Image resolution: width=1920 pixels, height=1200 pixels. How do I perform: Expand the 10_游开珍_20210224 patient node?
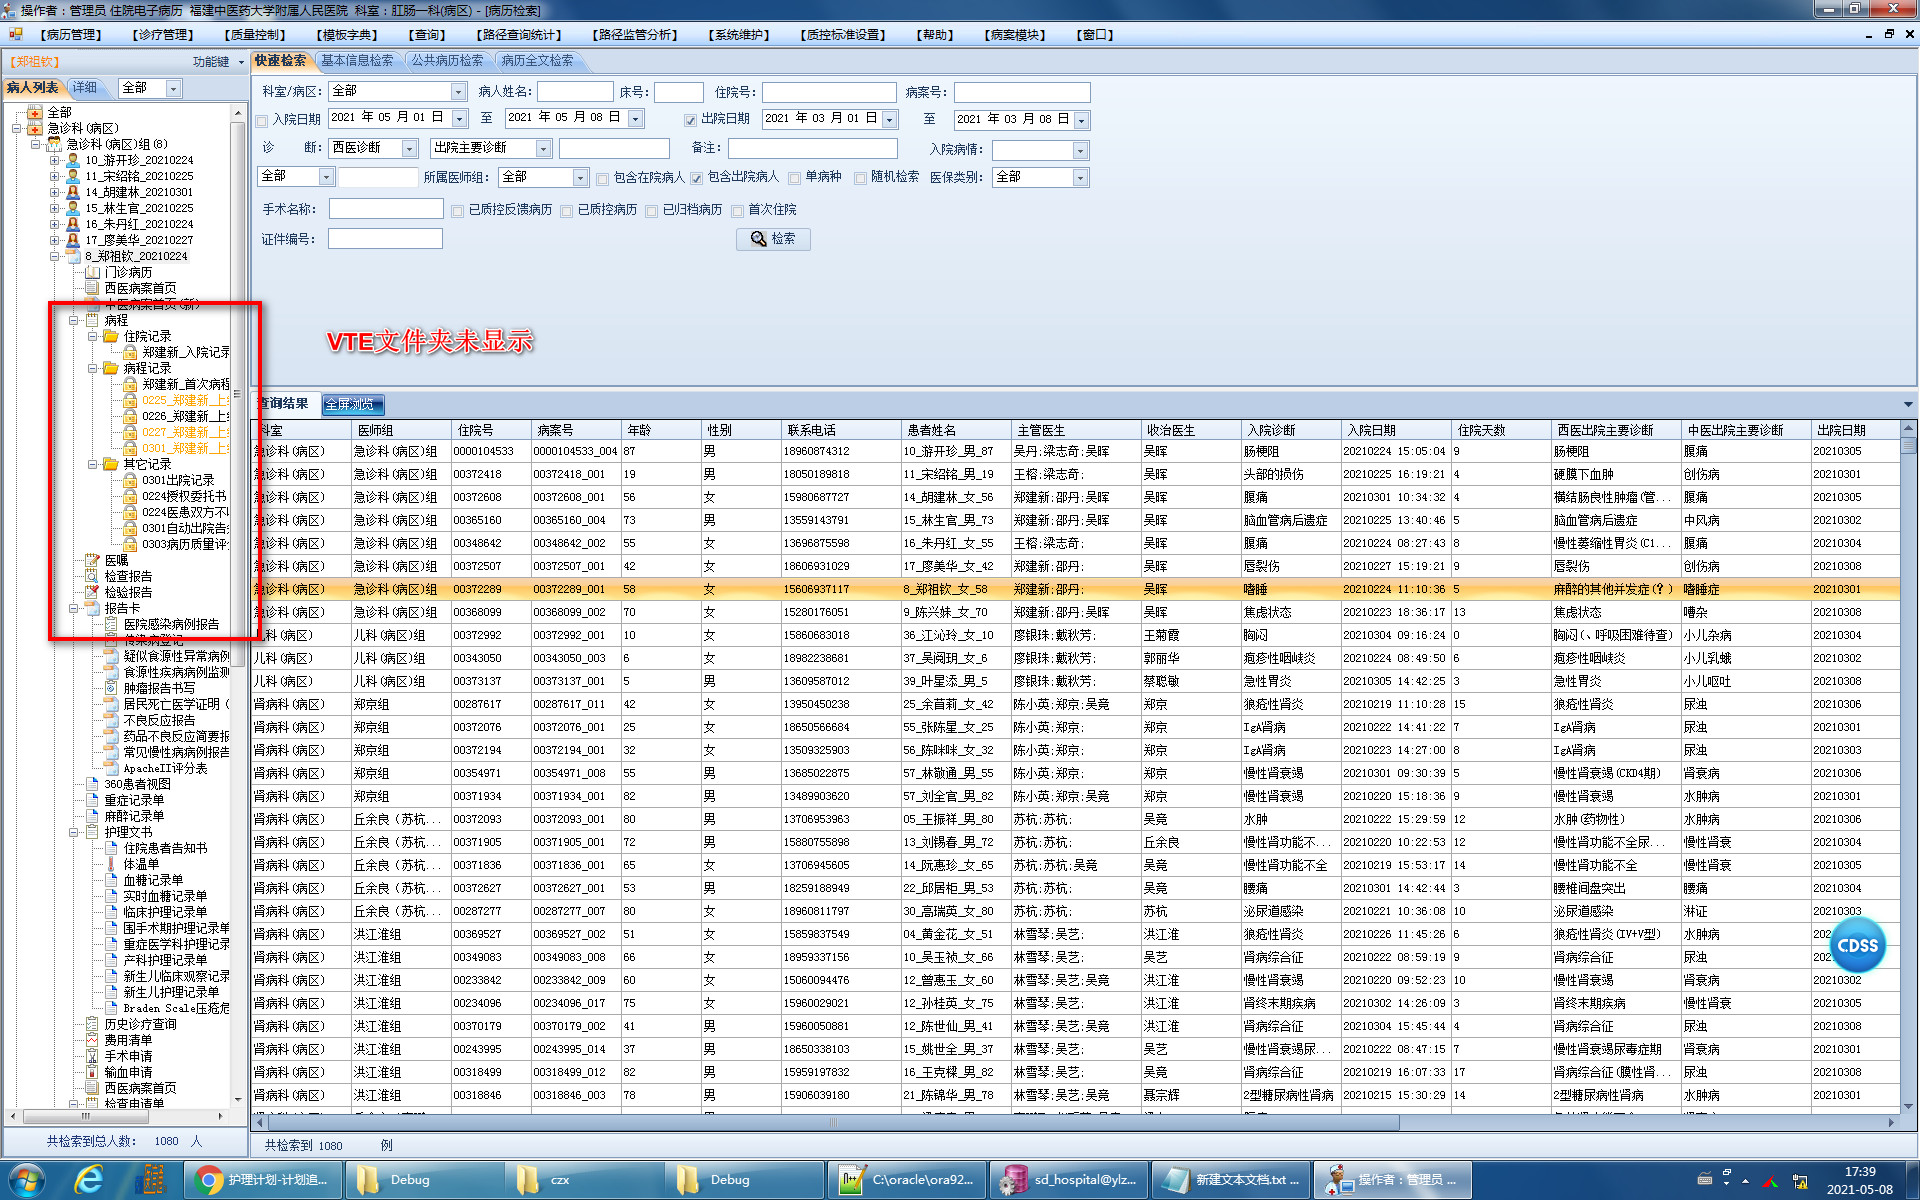54,160
